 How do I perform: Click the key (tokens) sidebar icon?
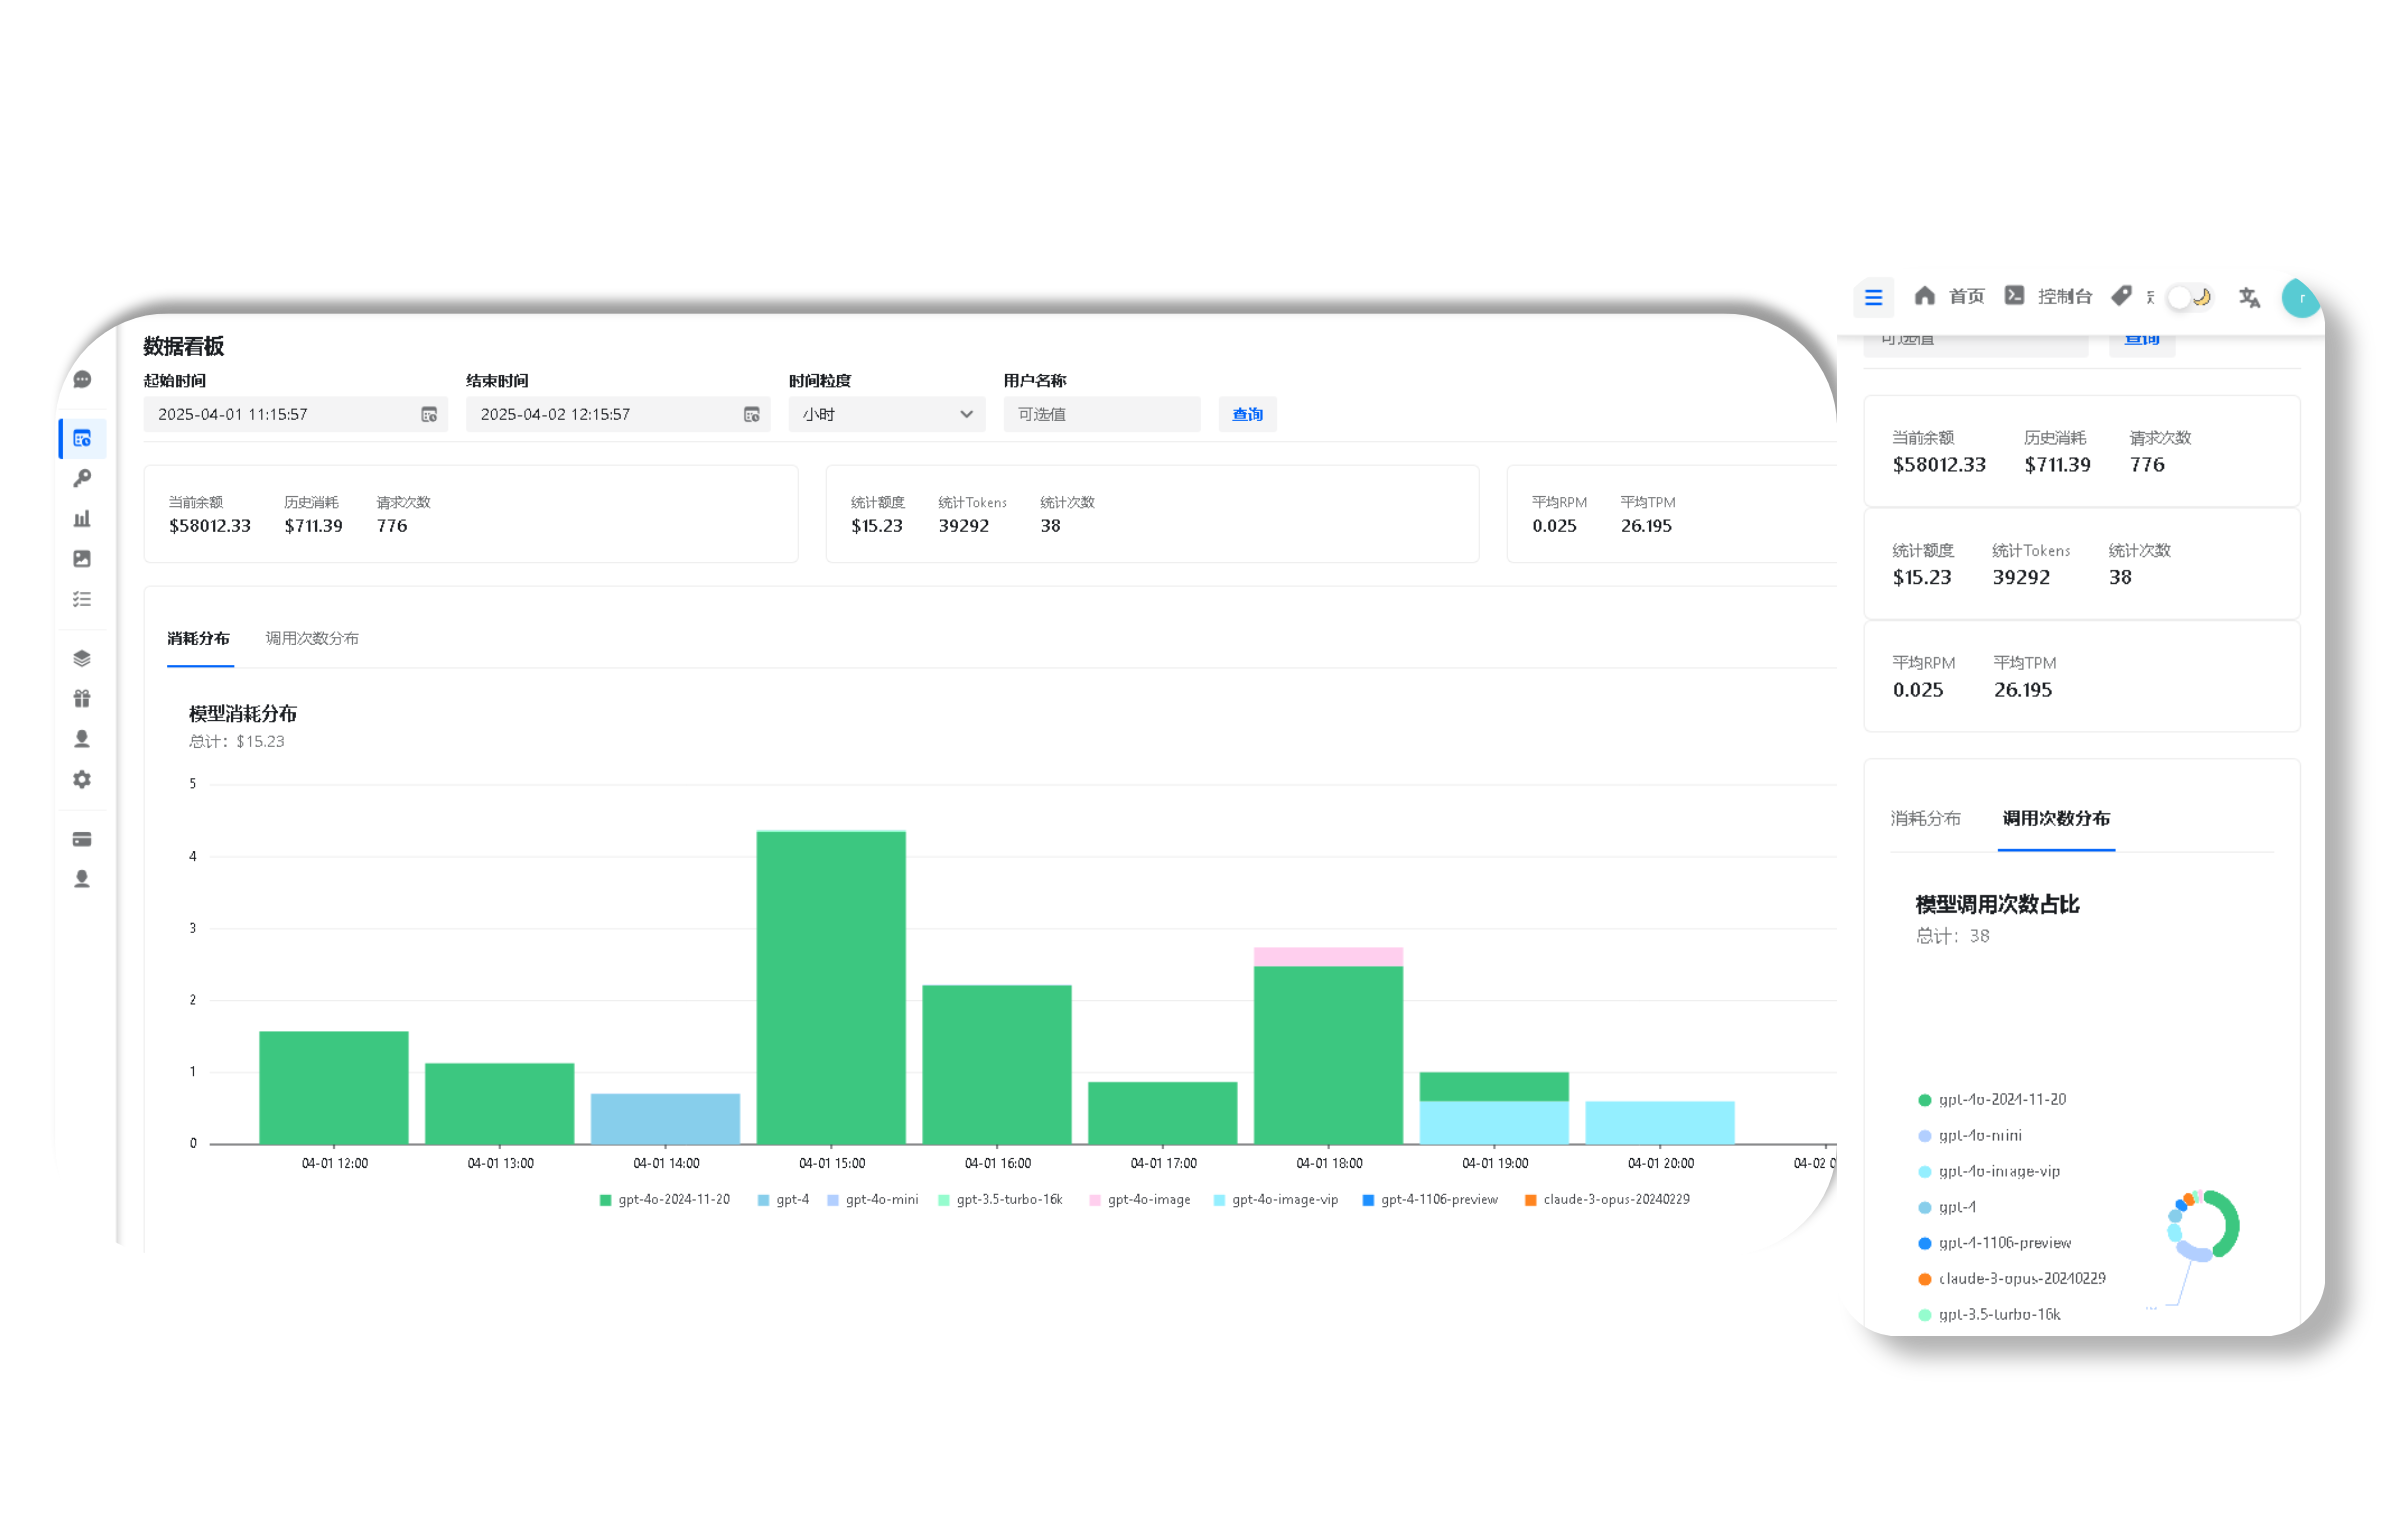pyautogui.click(x=82, y=478)
